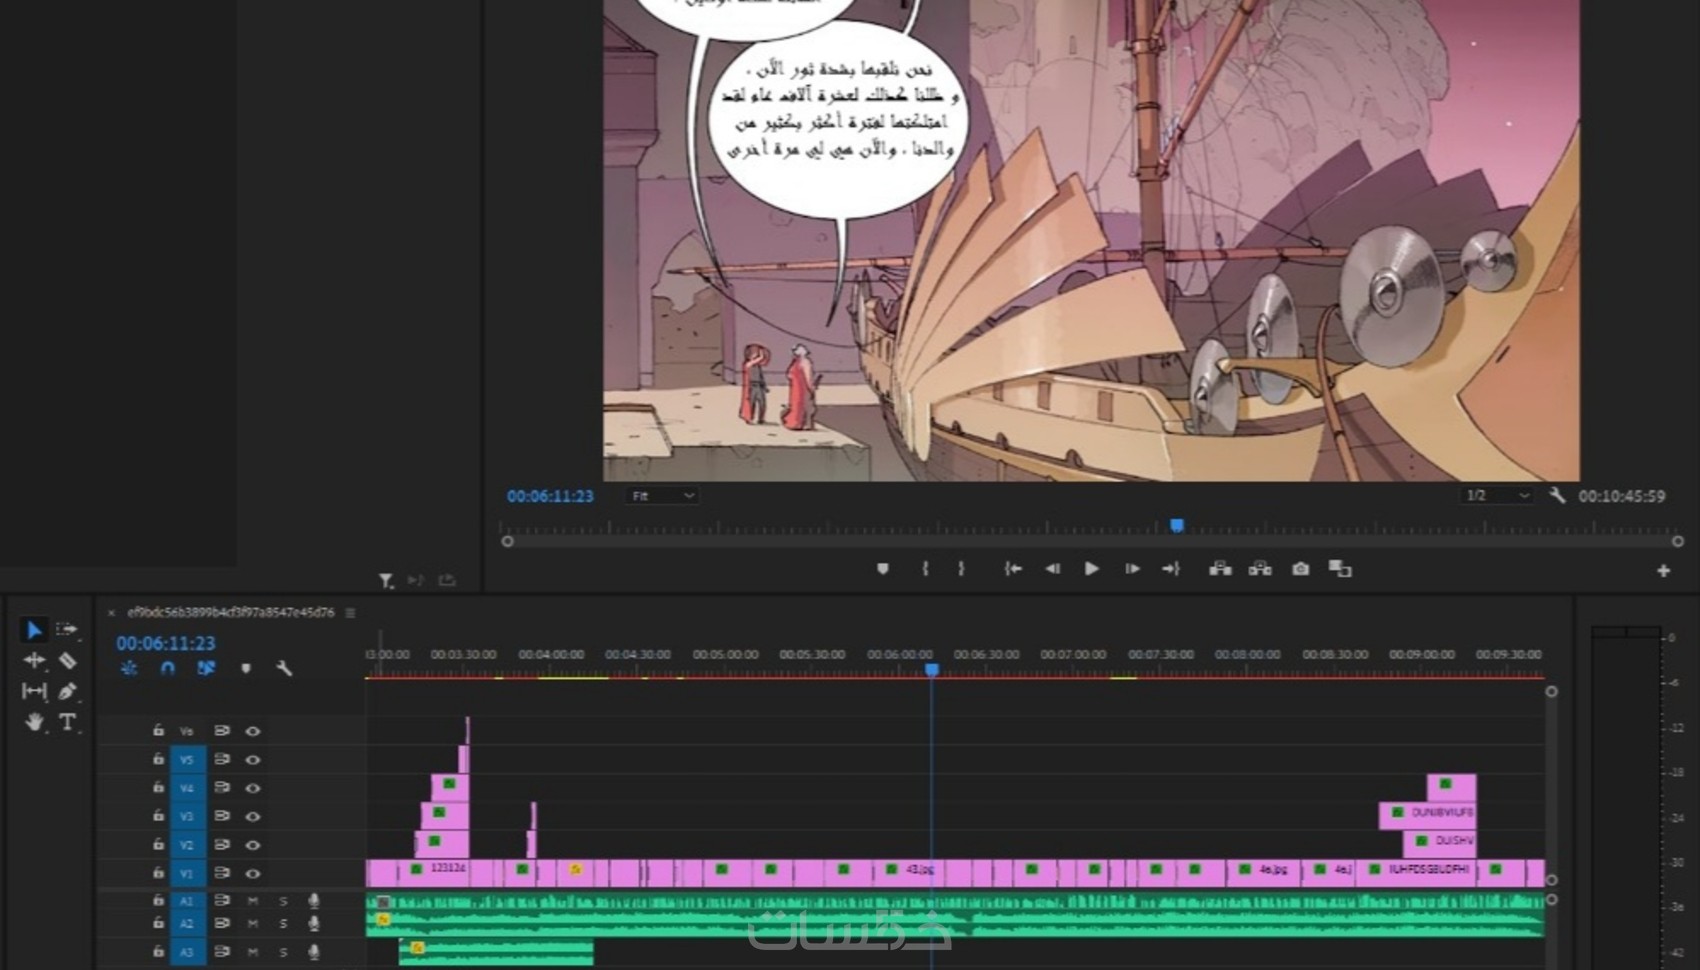Toggle lock on track V1
The image size is (1700, 970).
point(158,872)
